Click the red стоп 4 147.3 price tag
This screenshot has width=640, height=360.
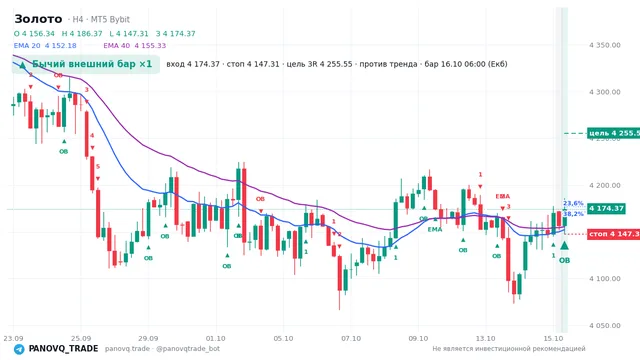[x=613, y=234]
